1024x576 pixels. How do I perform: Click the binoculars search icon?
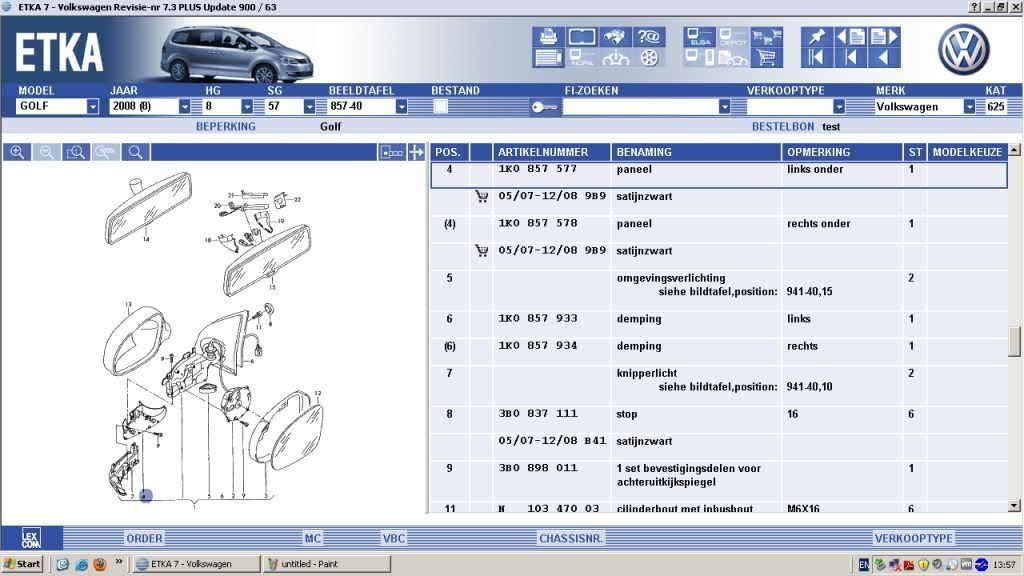pos(615,37)
